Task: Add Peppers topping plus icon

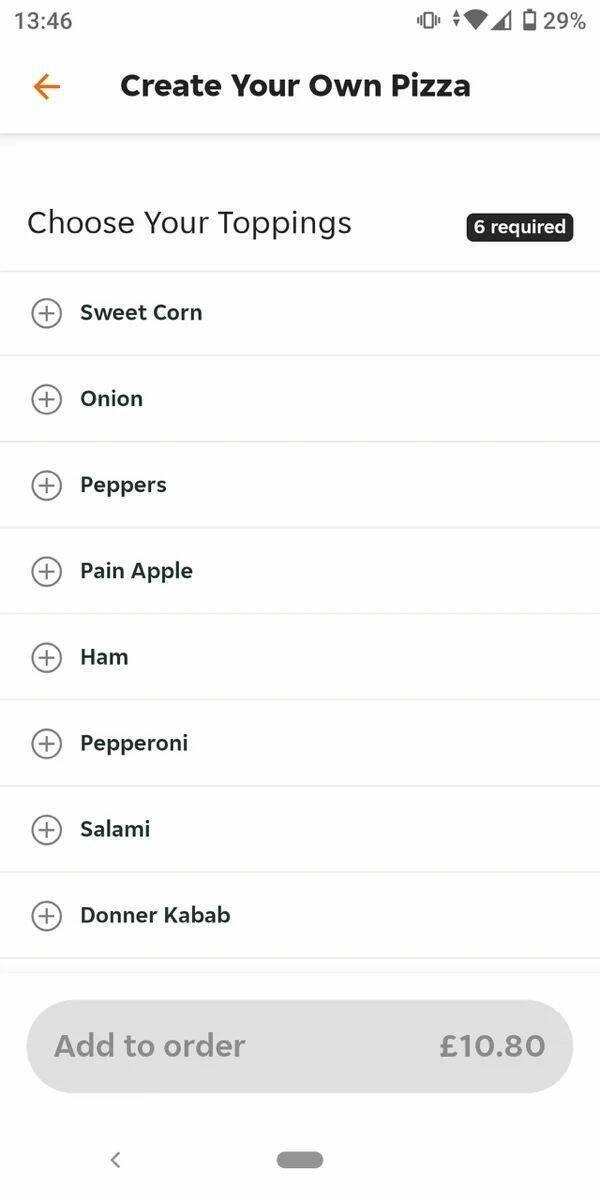Action: coord(46,485)
